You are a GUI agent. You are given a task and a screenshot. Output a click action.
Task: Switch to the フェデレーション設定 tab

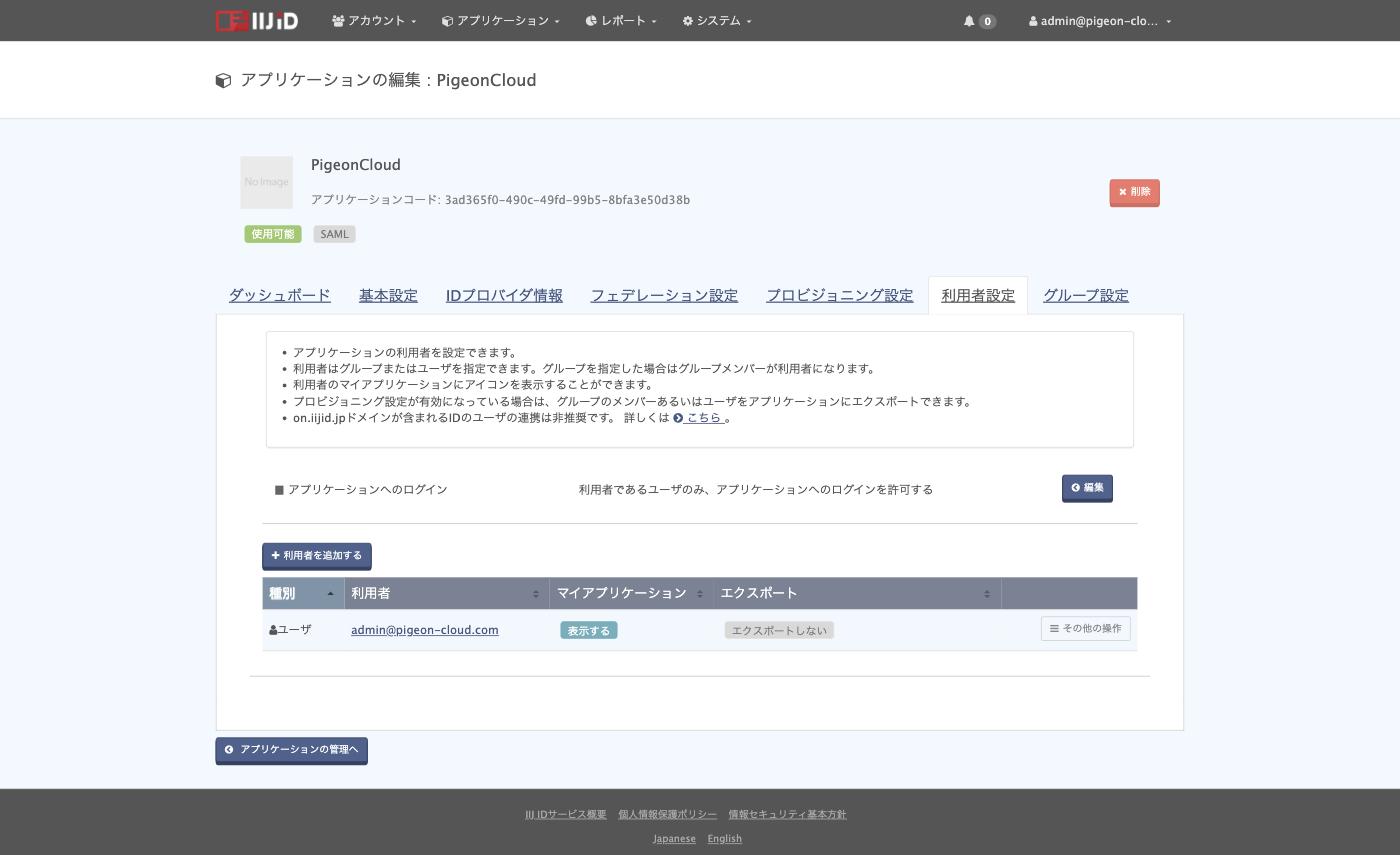tap(664, 295)
